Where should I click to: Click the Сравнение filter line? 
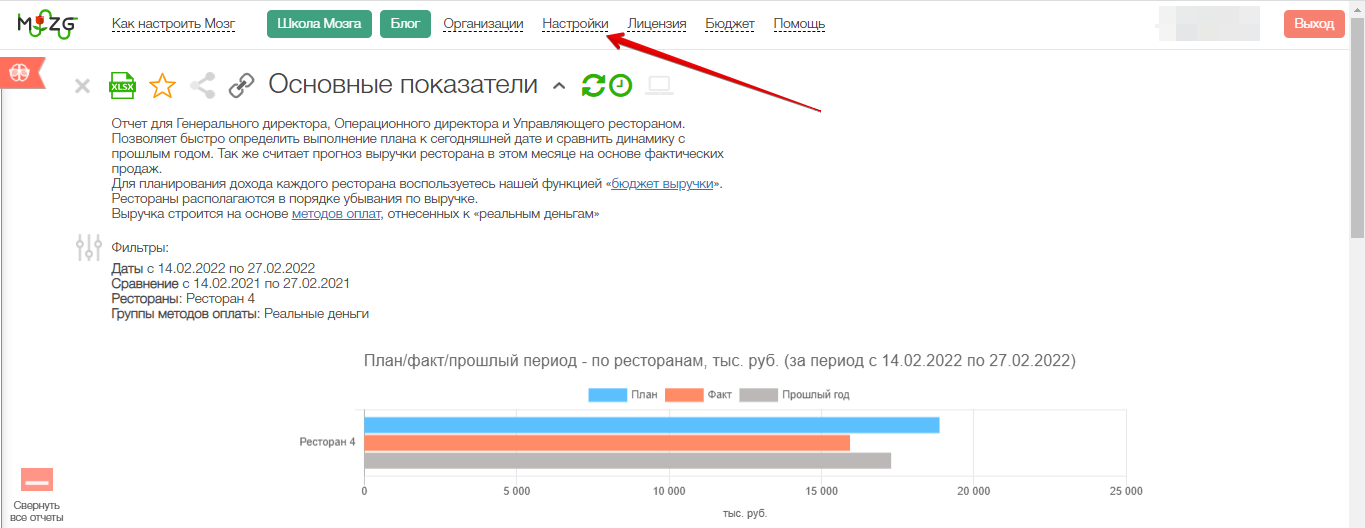(230, 283)
